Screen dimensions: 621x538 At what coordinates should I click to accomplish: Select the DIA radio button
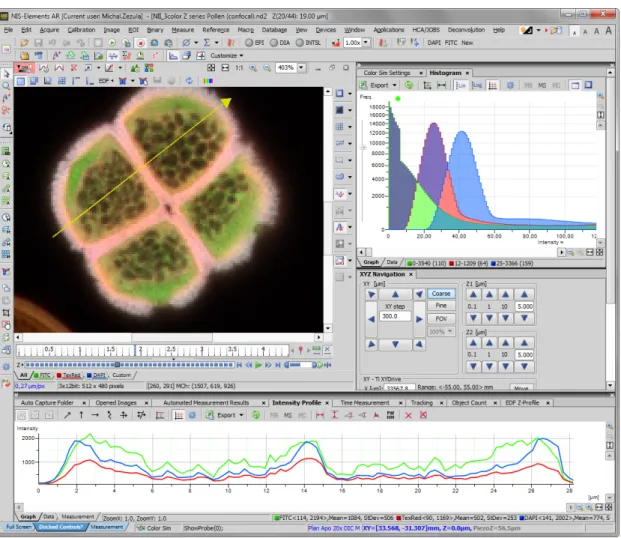pos(280,43)
